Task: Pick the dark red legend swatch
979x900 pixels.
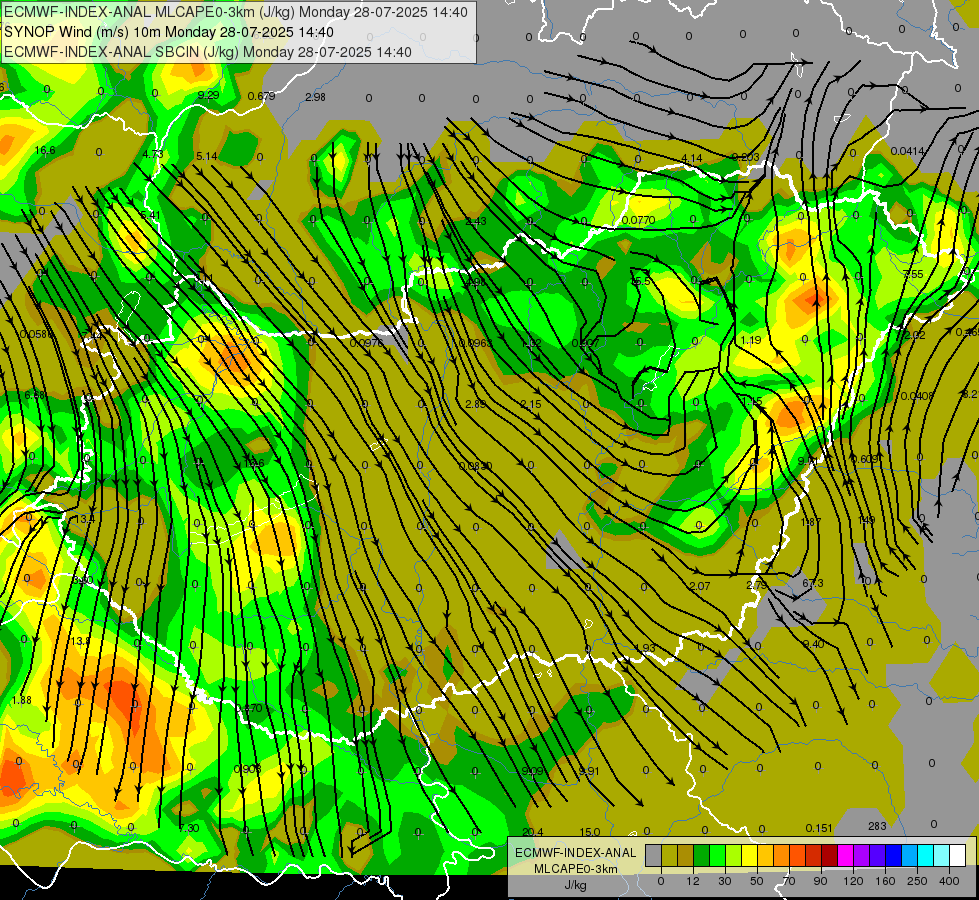Action: (x=829, y=855)
